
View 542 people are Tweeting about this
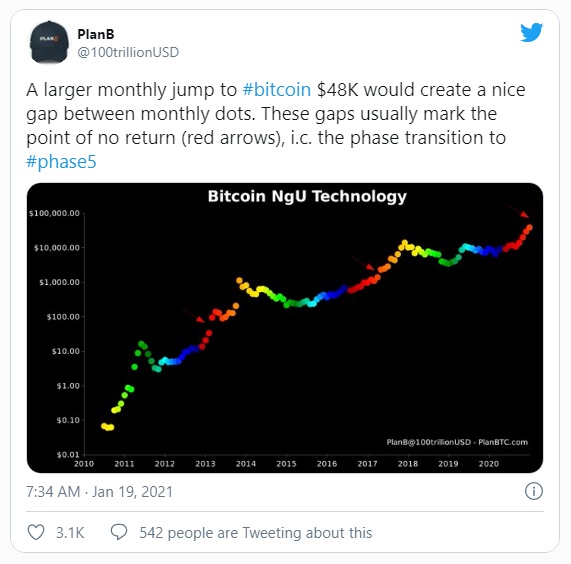pyautogui.click(x=256, y=533)
